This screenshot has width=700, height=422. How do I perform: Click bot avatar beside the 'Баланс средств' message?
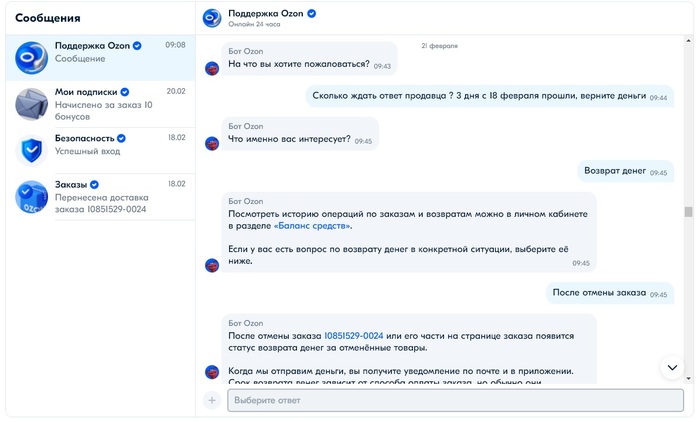click(212, 265)
